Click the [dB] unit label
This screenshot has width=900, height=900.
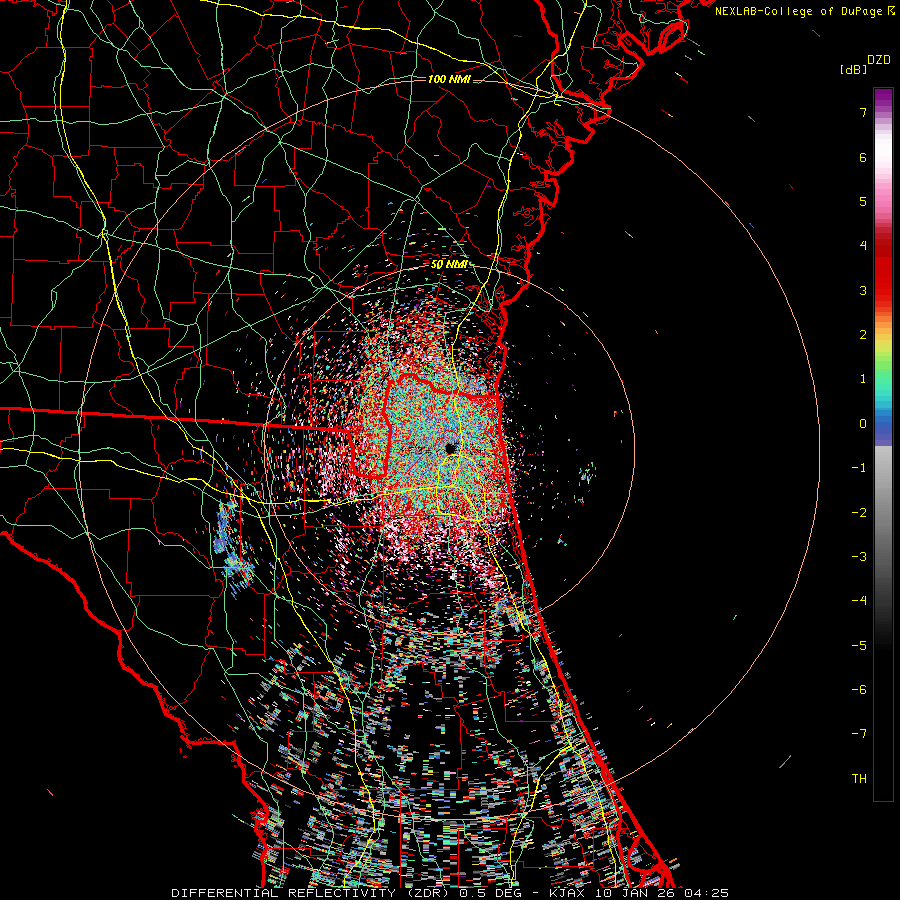(854, 70)
